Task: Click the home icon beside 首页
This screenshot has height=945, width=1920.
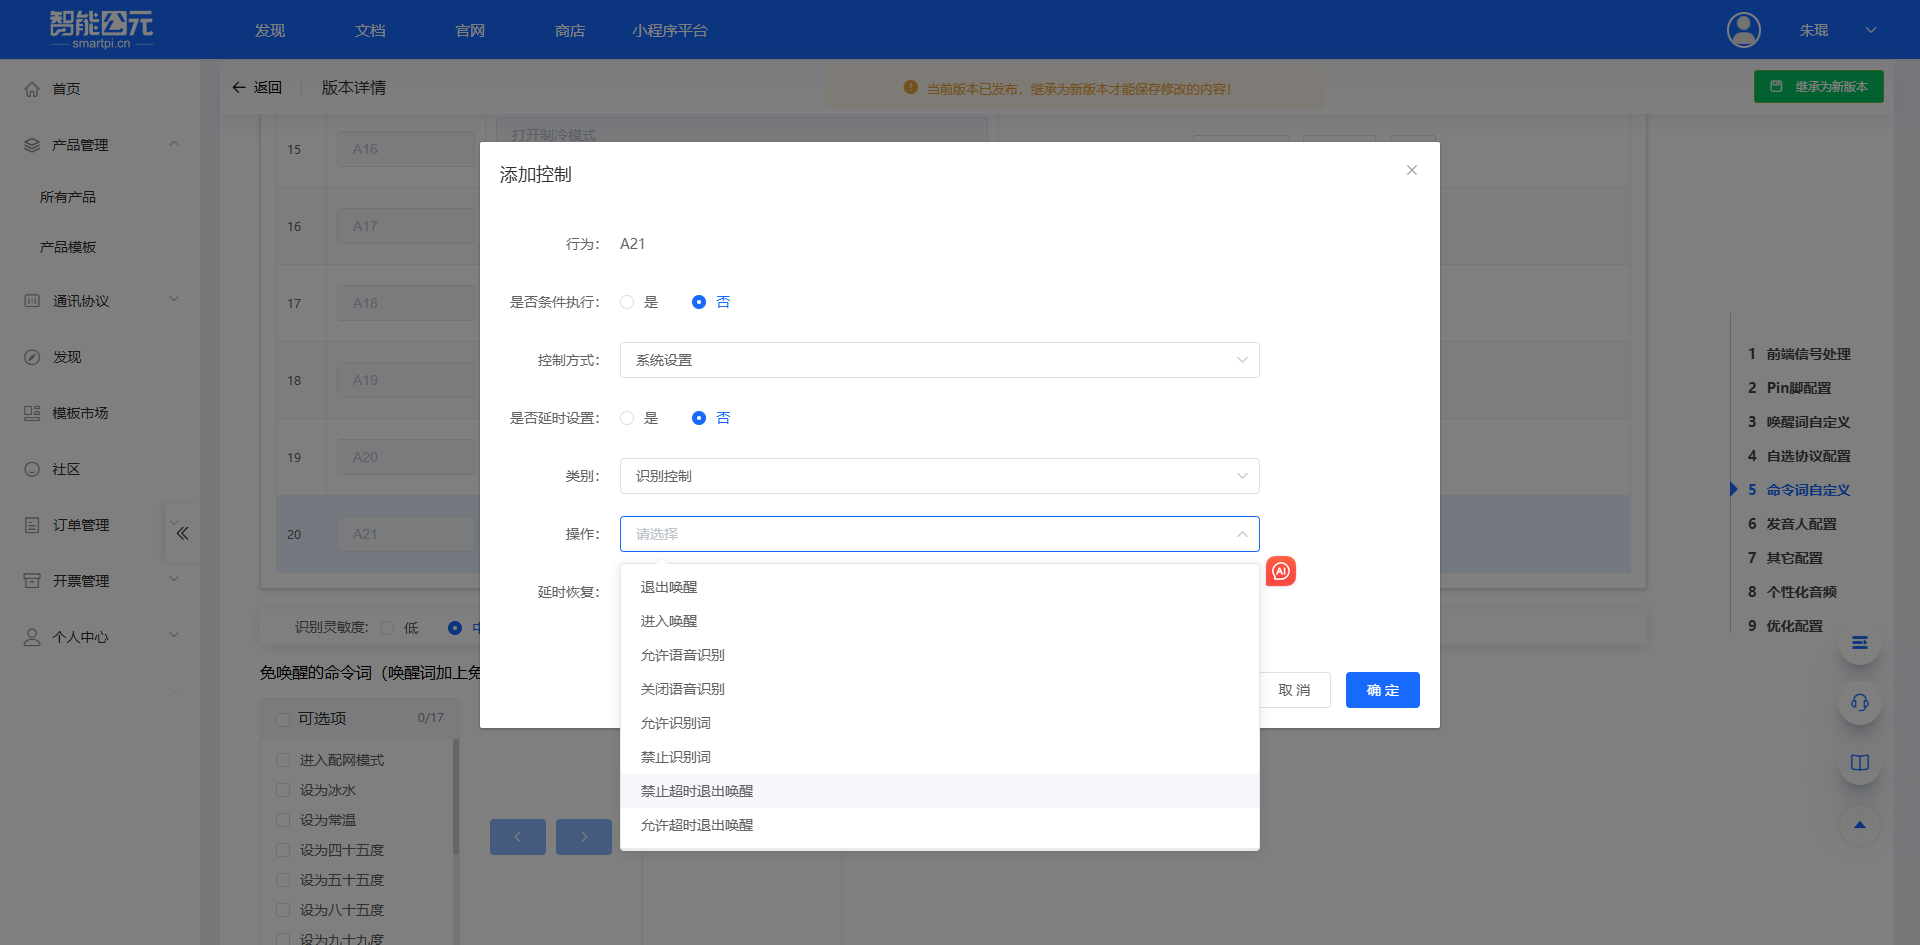Action: click(32, 89)
